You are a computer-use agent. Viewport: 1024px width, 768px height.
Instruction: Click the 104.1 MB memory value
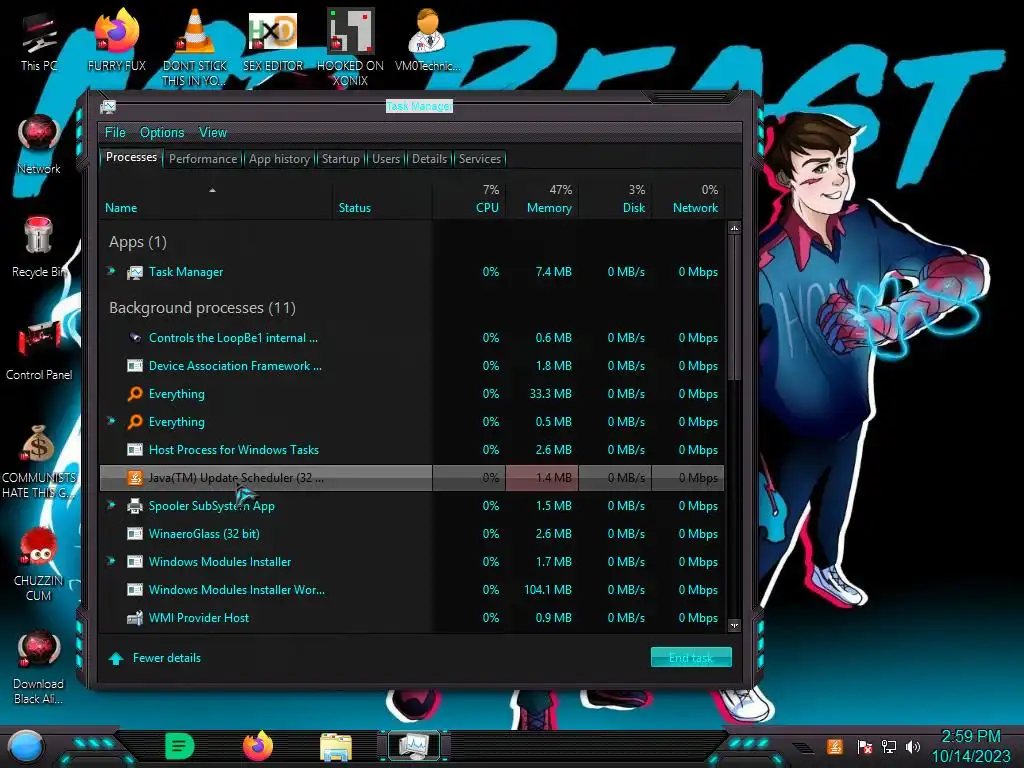(548, 590)
